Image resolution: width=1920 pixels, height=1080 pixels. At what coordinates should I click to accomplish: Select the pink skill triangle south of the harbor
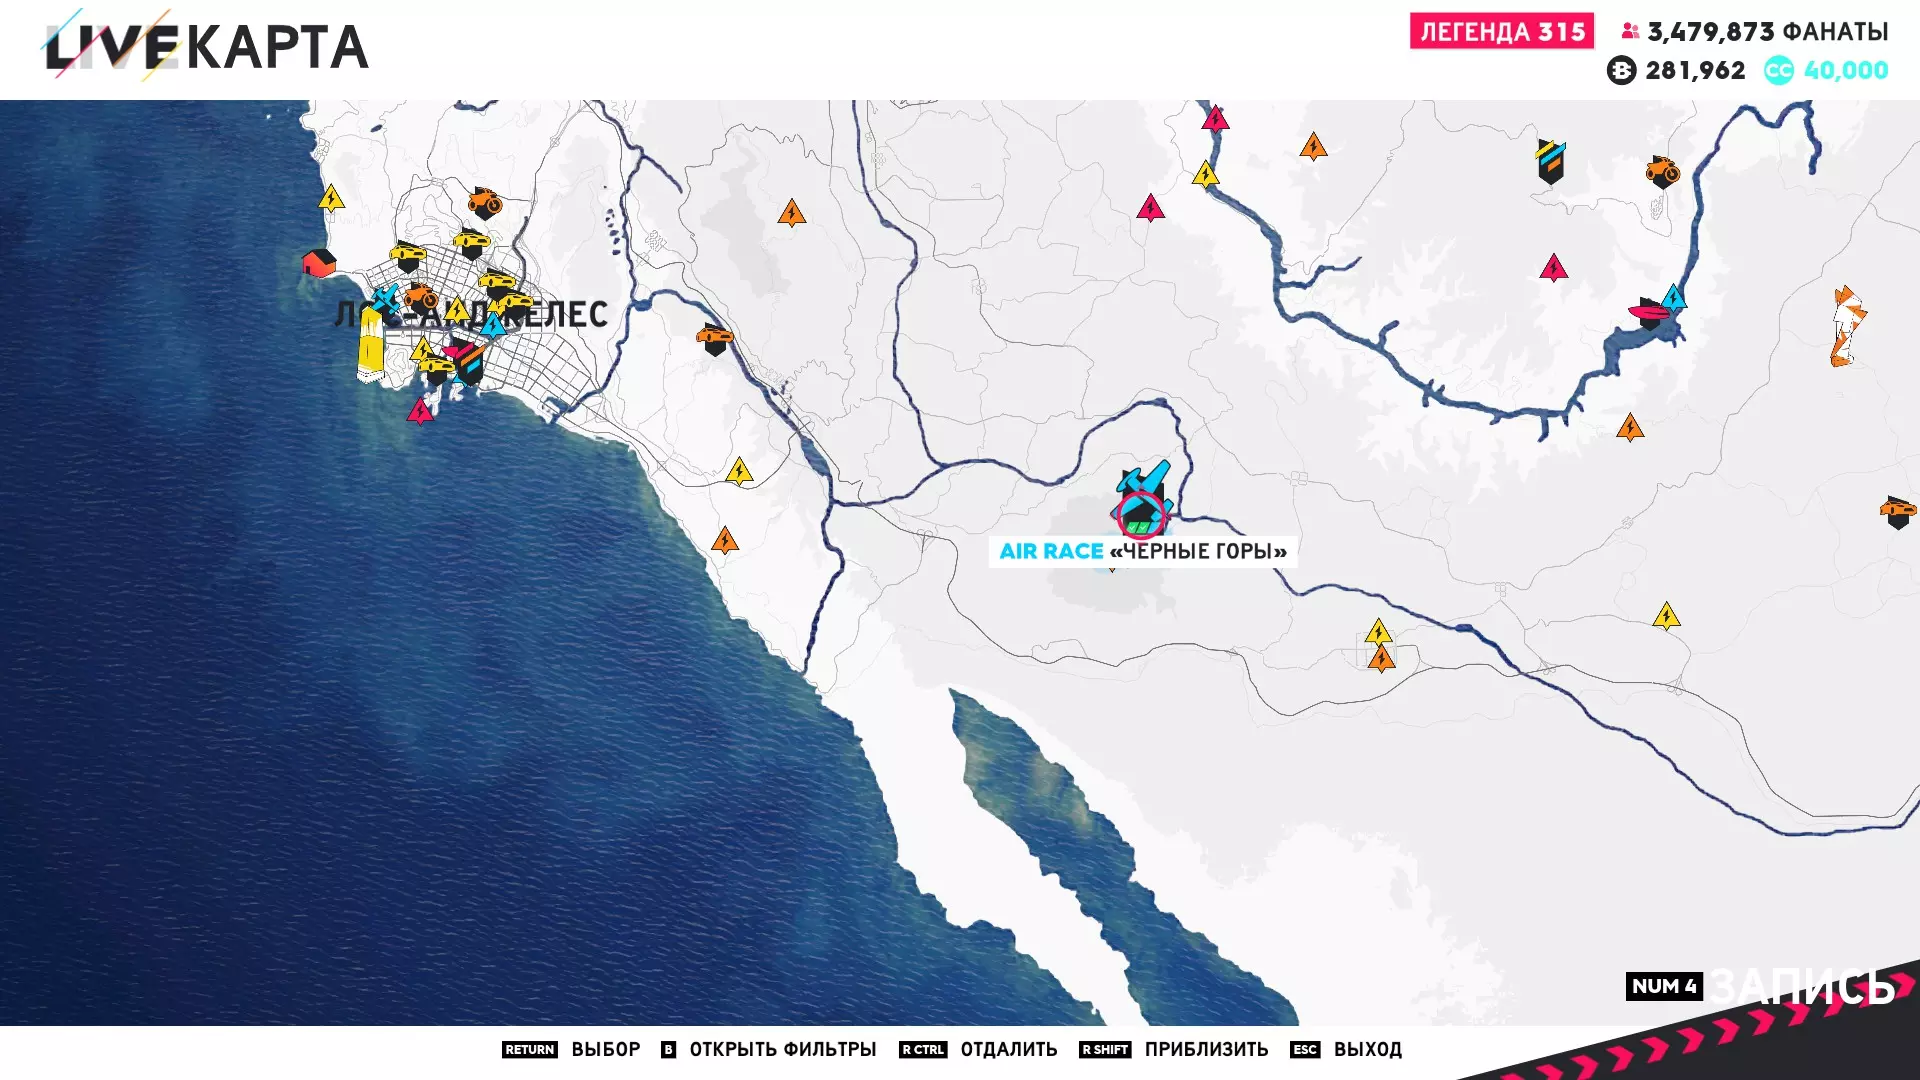420,411
